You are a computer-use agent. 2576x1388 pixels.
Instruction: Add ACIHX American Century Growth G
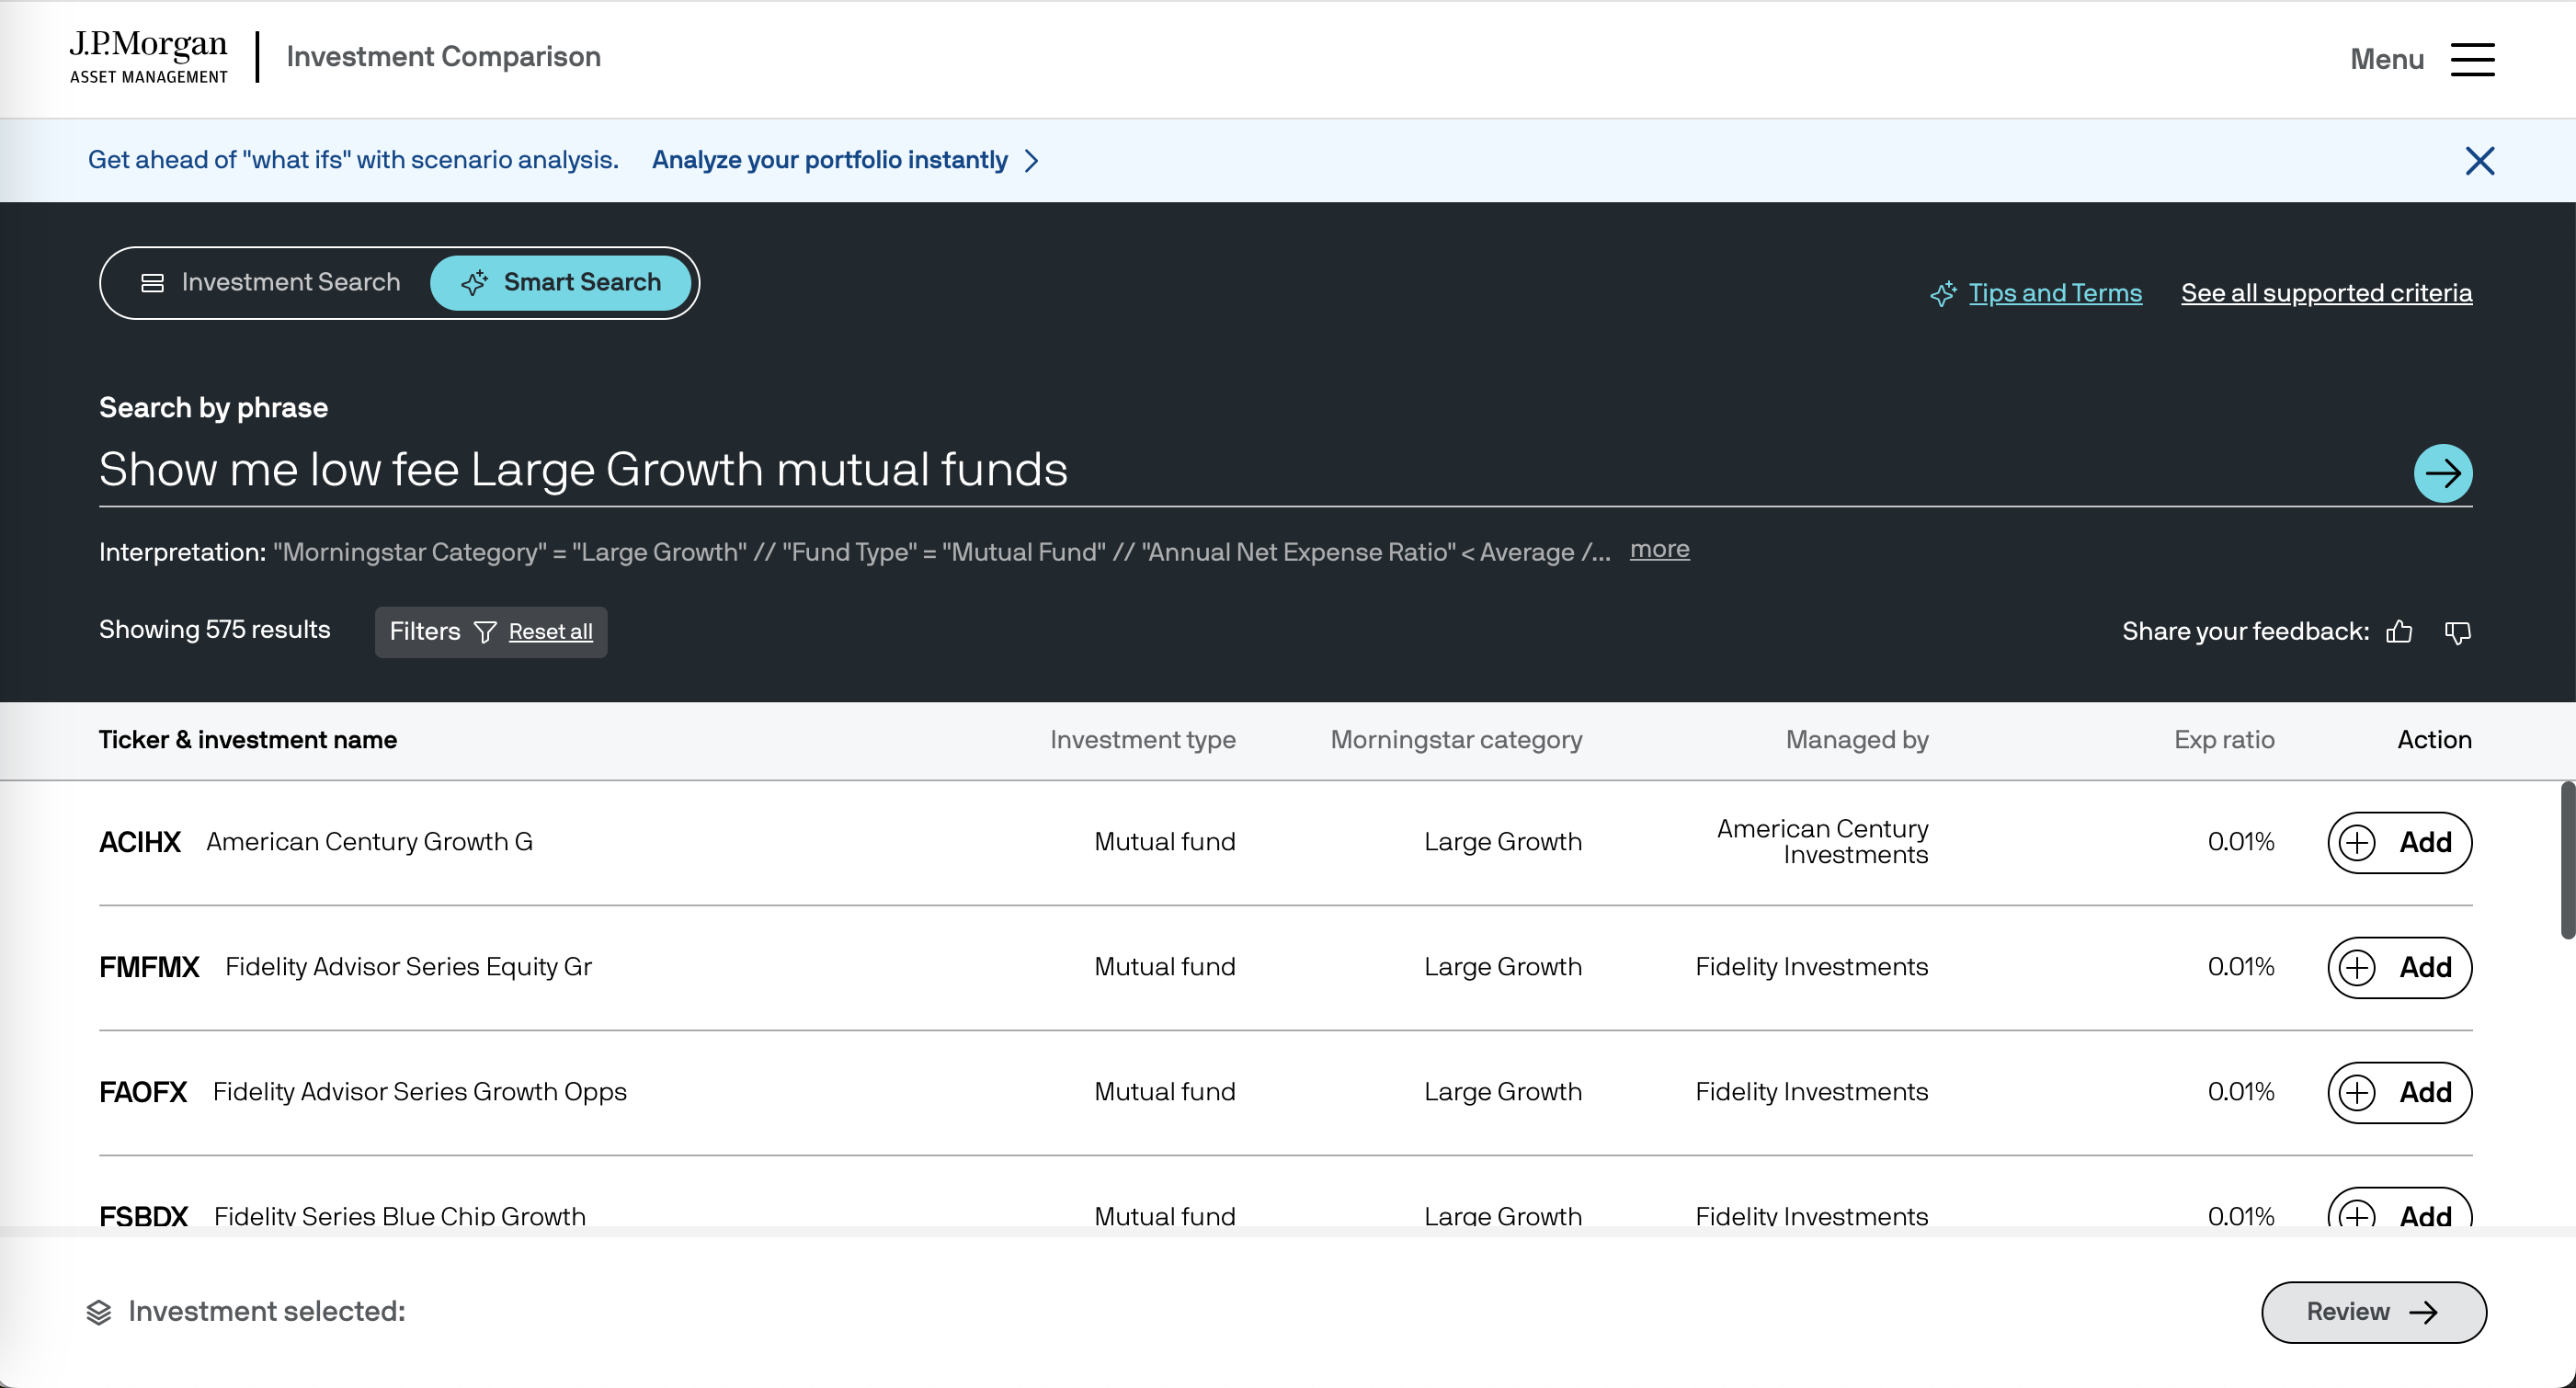click(x=2399, y=842)
